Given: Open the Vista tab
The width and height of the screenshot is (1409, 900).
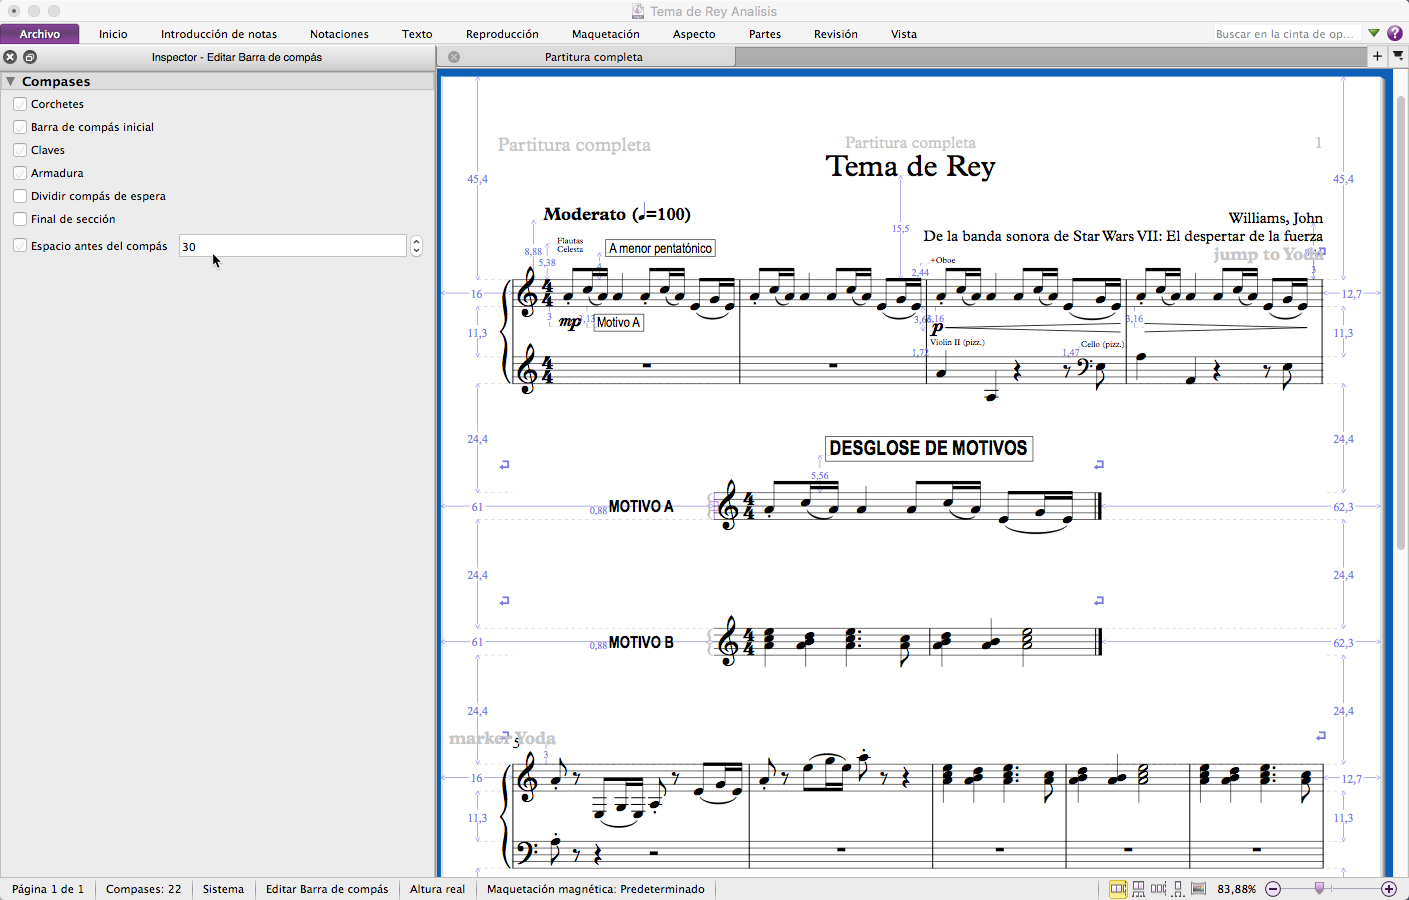Looking at the screenshot, I should (x=904, y=34).
